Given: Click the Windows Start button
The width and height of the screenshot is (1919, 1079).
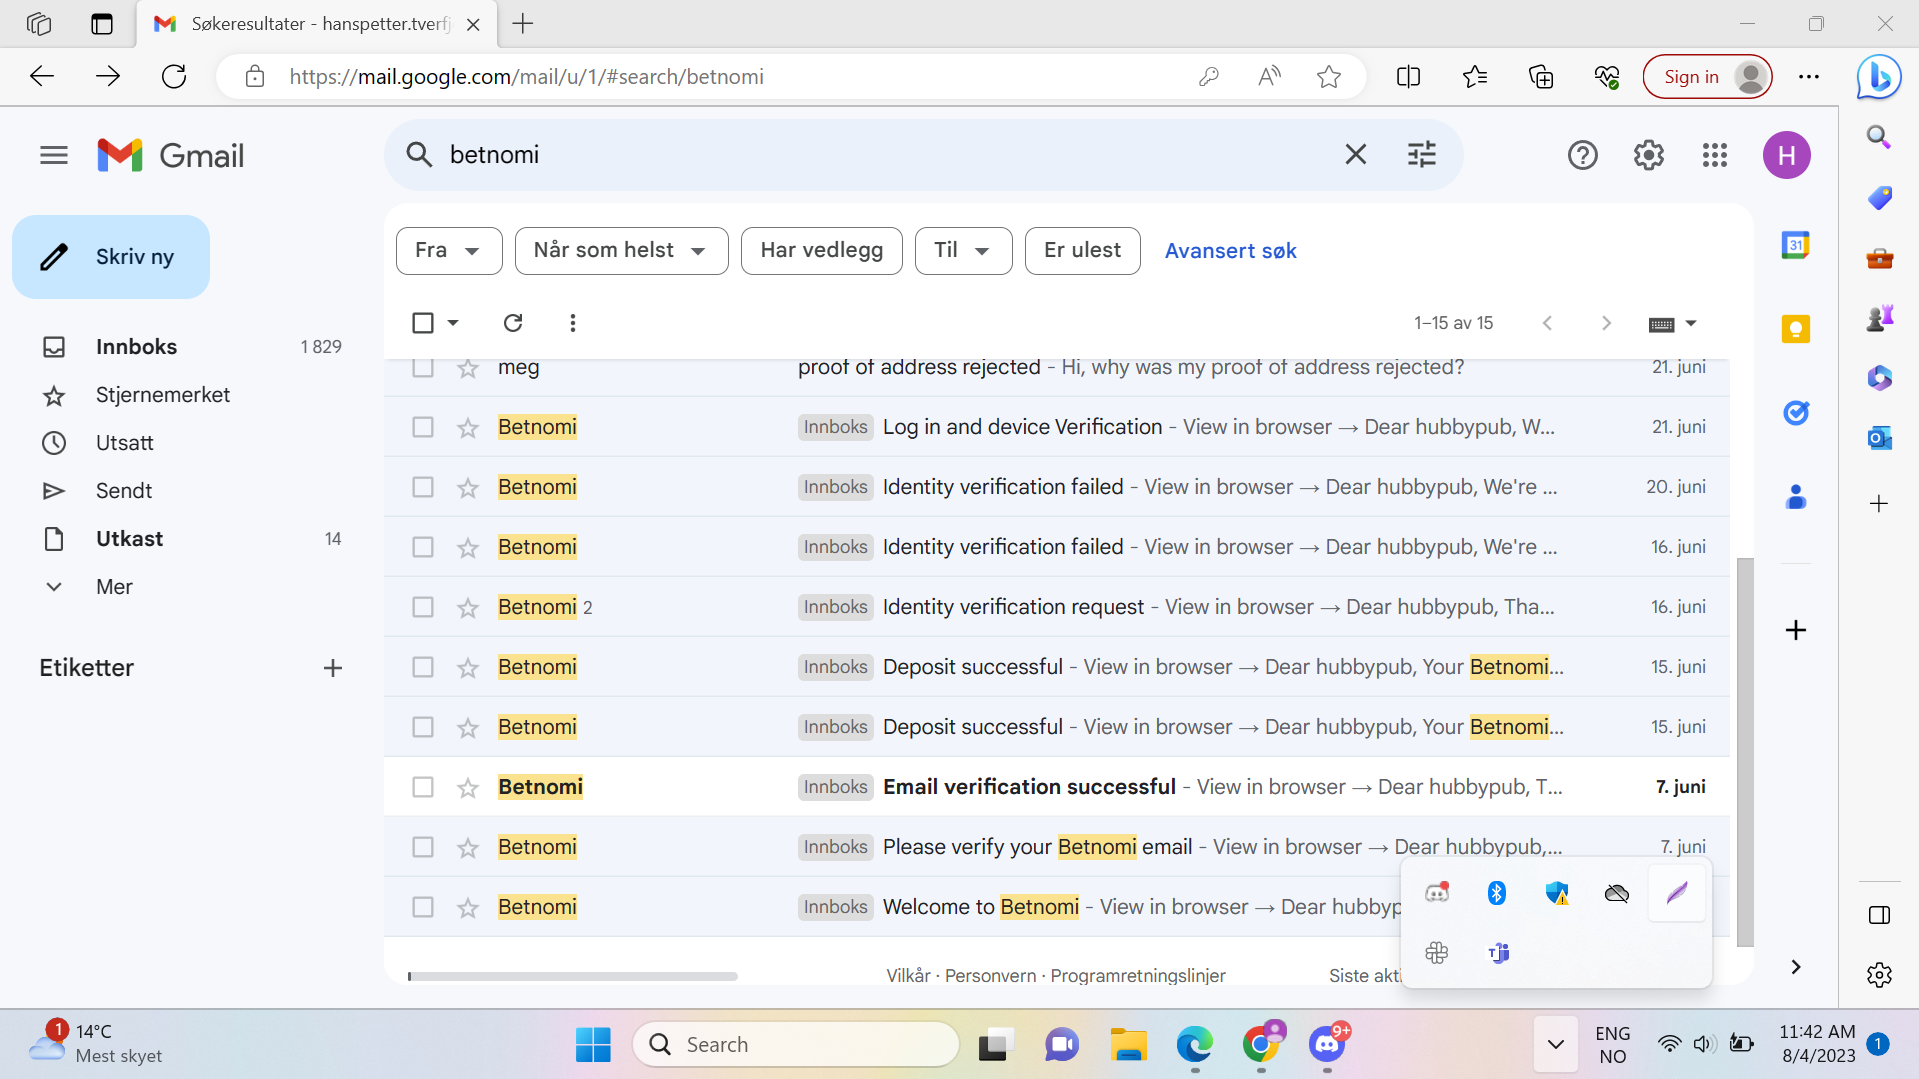Looking at the screenshot, I should (593, 1045).
